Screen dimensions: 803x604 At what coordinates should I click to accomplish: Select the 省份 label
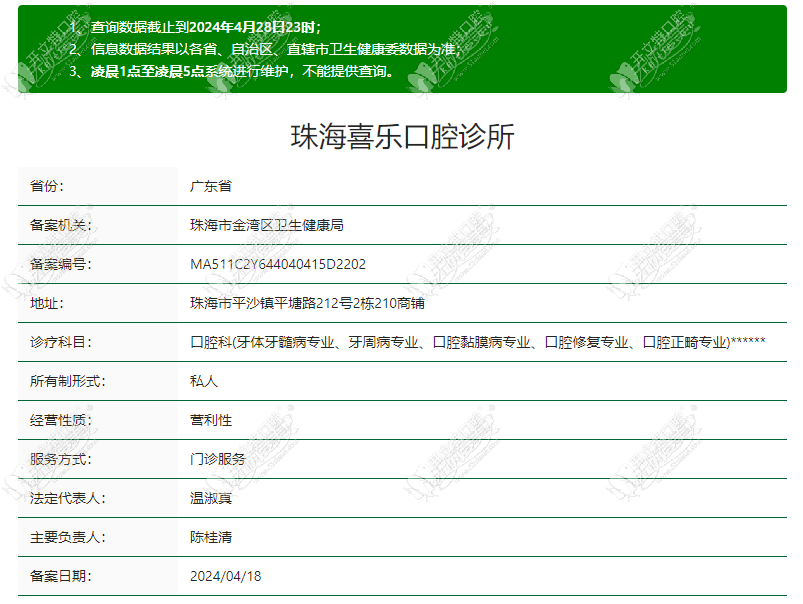(x=47, y=186)
